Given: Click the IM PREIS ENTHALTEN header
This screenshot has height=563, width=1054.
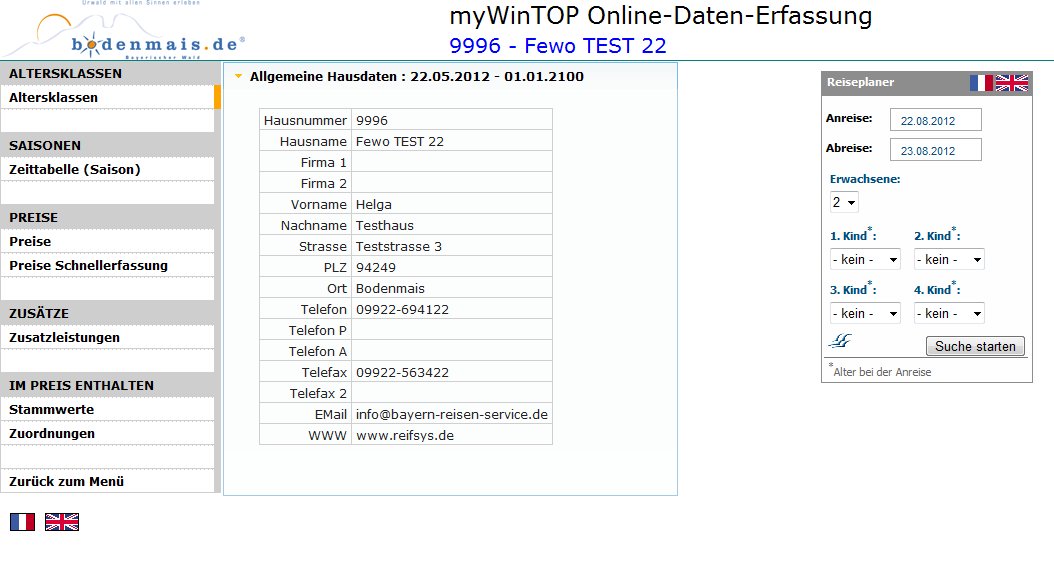Looking at the screenshot, I should (x=81, y=386).
